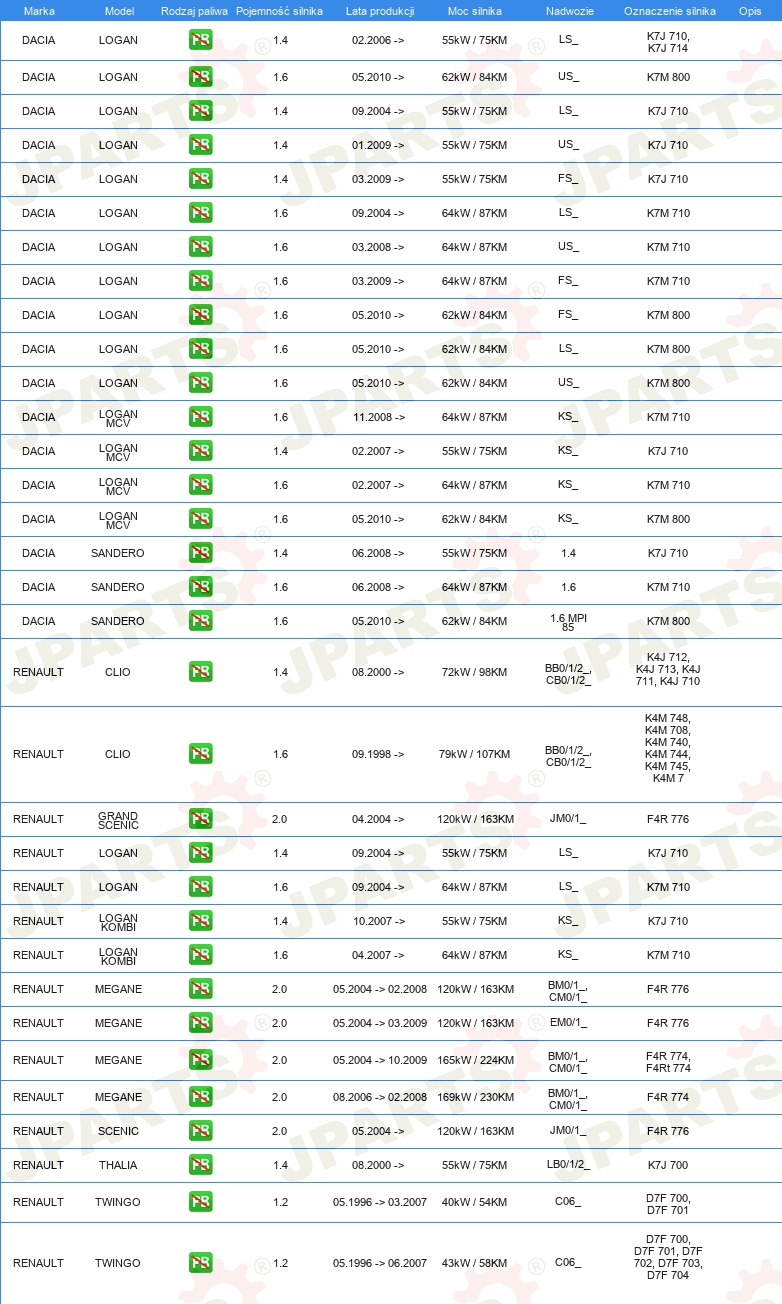Click the date range 08.2006 -> 02.2008

[380, 1097]
